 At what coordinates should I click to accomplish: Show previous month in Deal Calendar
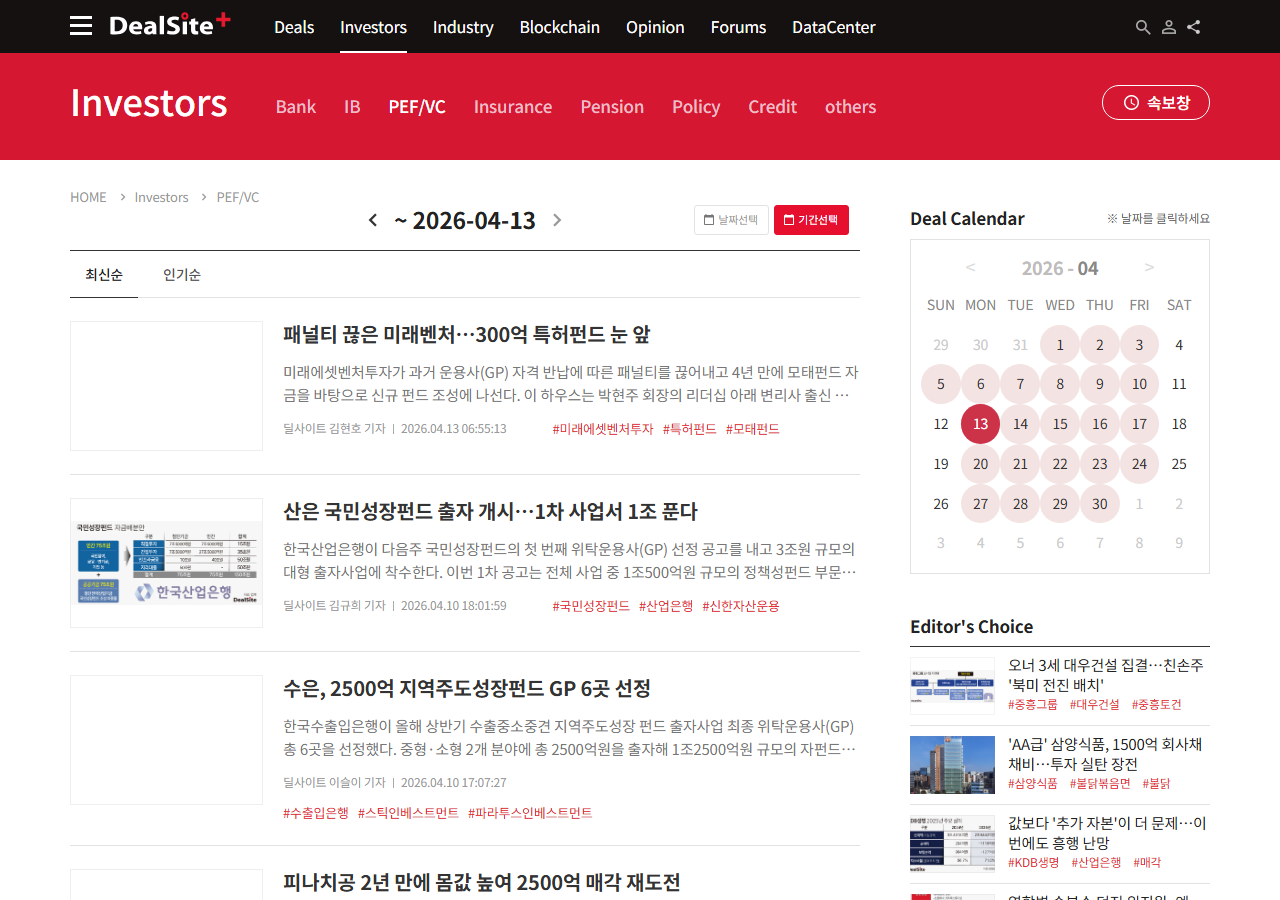970,267
